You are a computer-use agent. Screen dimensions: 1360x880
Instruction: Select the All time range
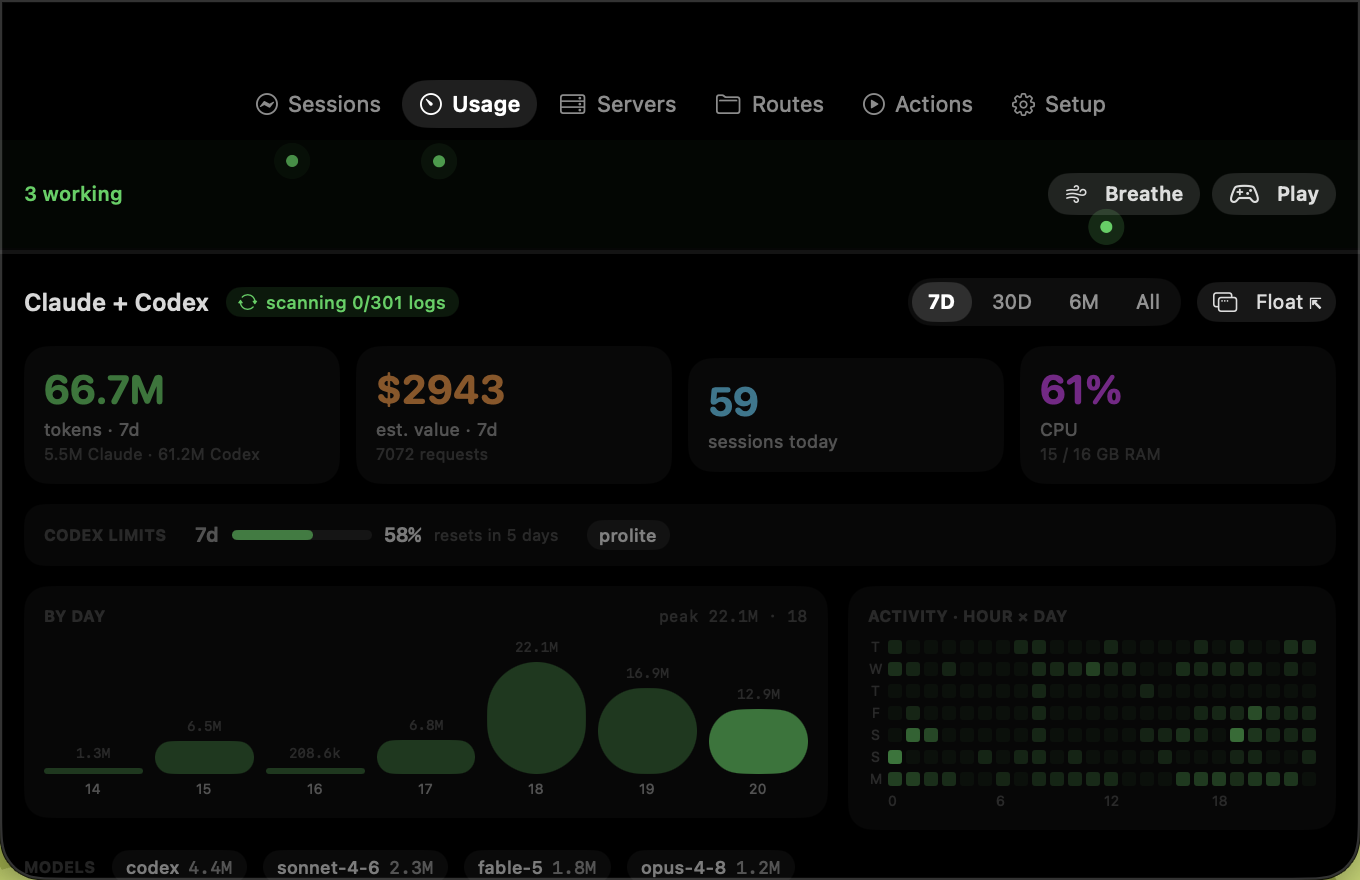point(1148,302)
